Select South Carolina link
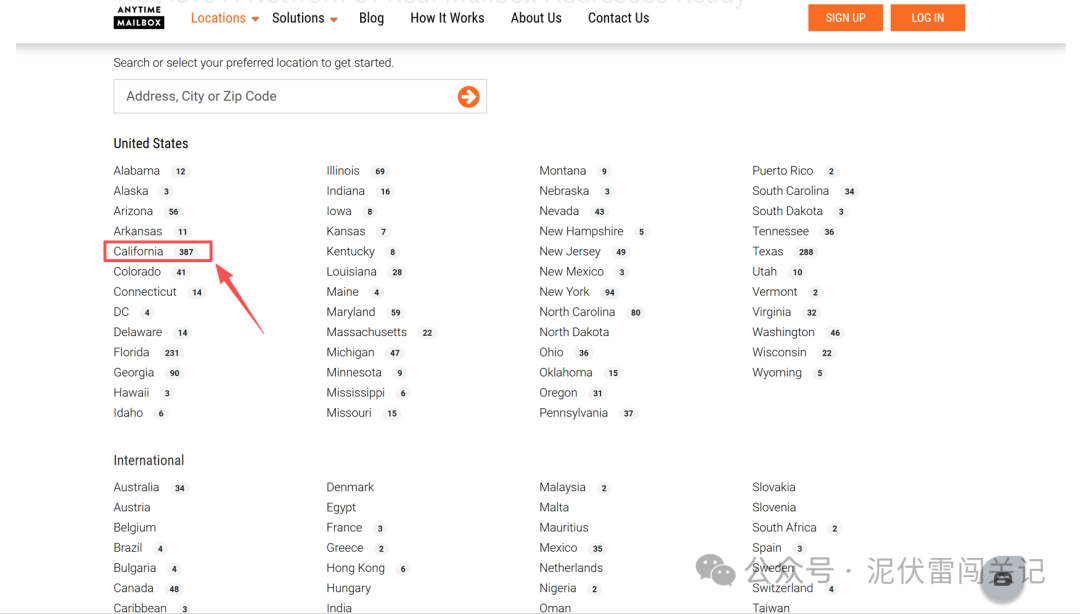1080x614 pixels. pyautogui.click(x=791, y=191)
